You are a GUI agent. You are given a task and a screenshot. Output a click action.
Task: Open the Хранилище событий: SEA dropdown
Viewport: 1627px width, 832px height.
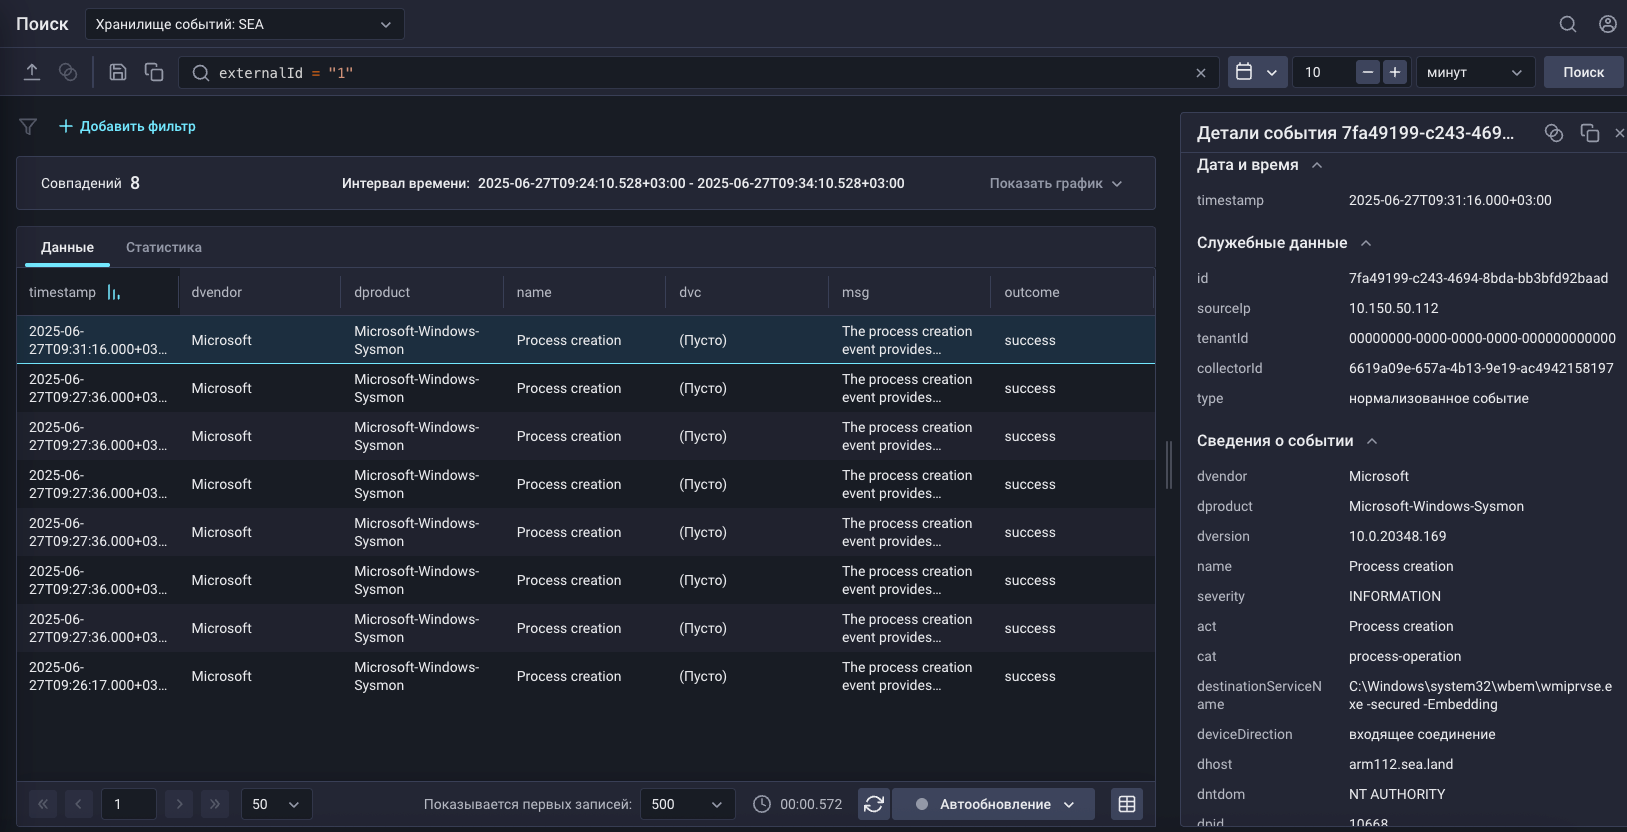245,24
